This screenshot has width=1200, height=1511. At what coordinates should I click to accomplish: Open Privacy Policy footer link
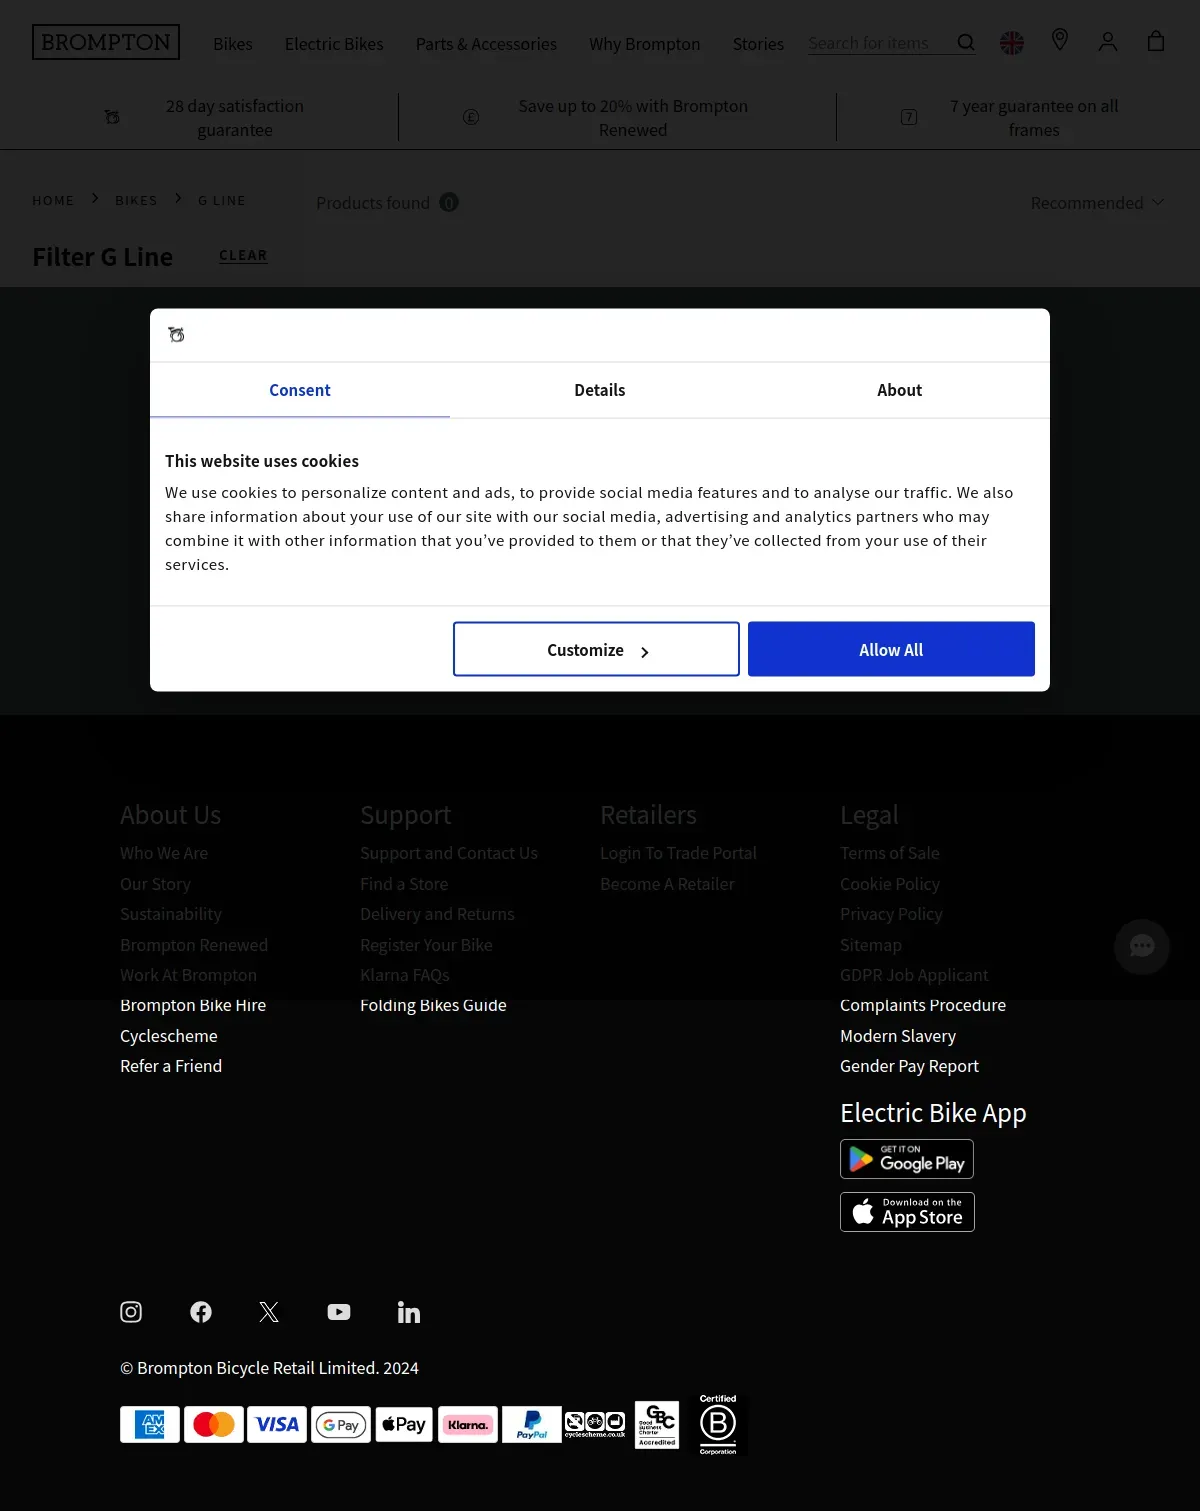click(x=891, y=914)
